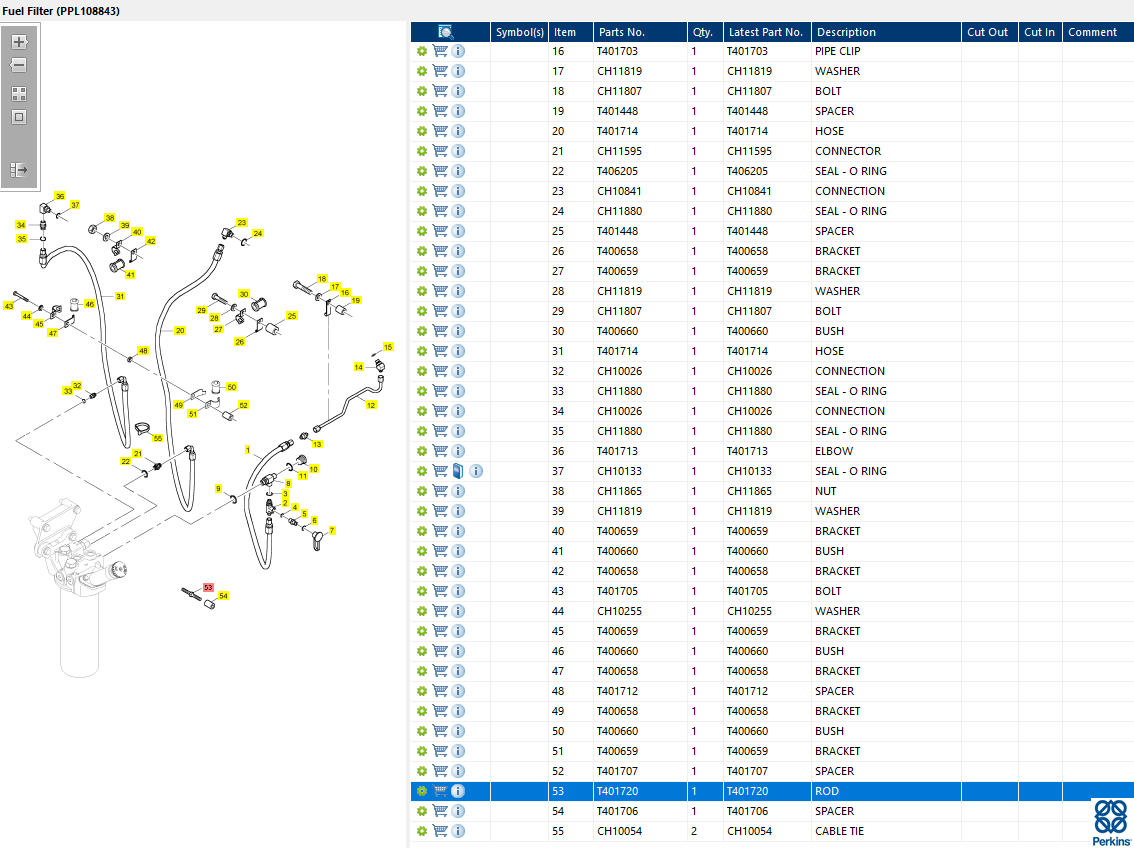This screenshot has height=848, width=1134.
Task: Open info for selected item 53 ROD
Action: pos(458,791)
